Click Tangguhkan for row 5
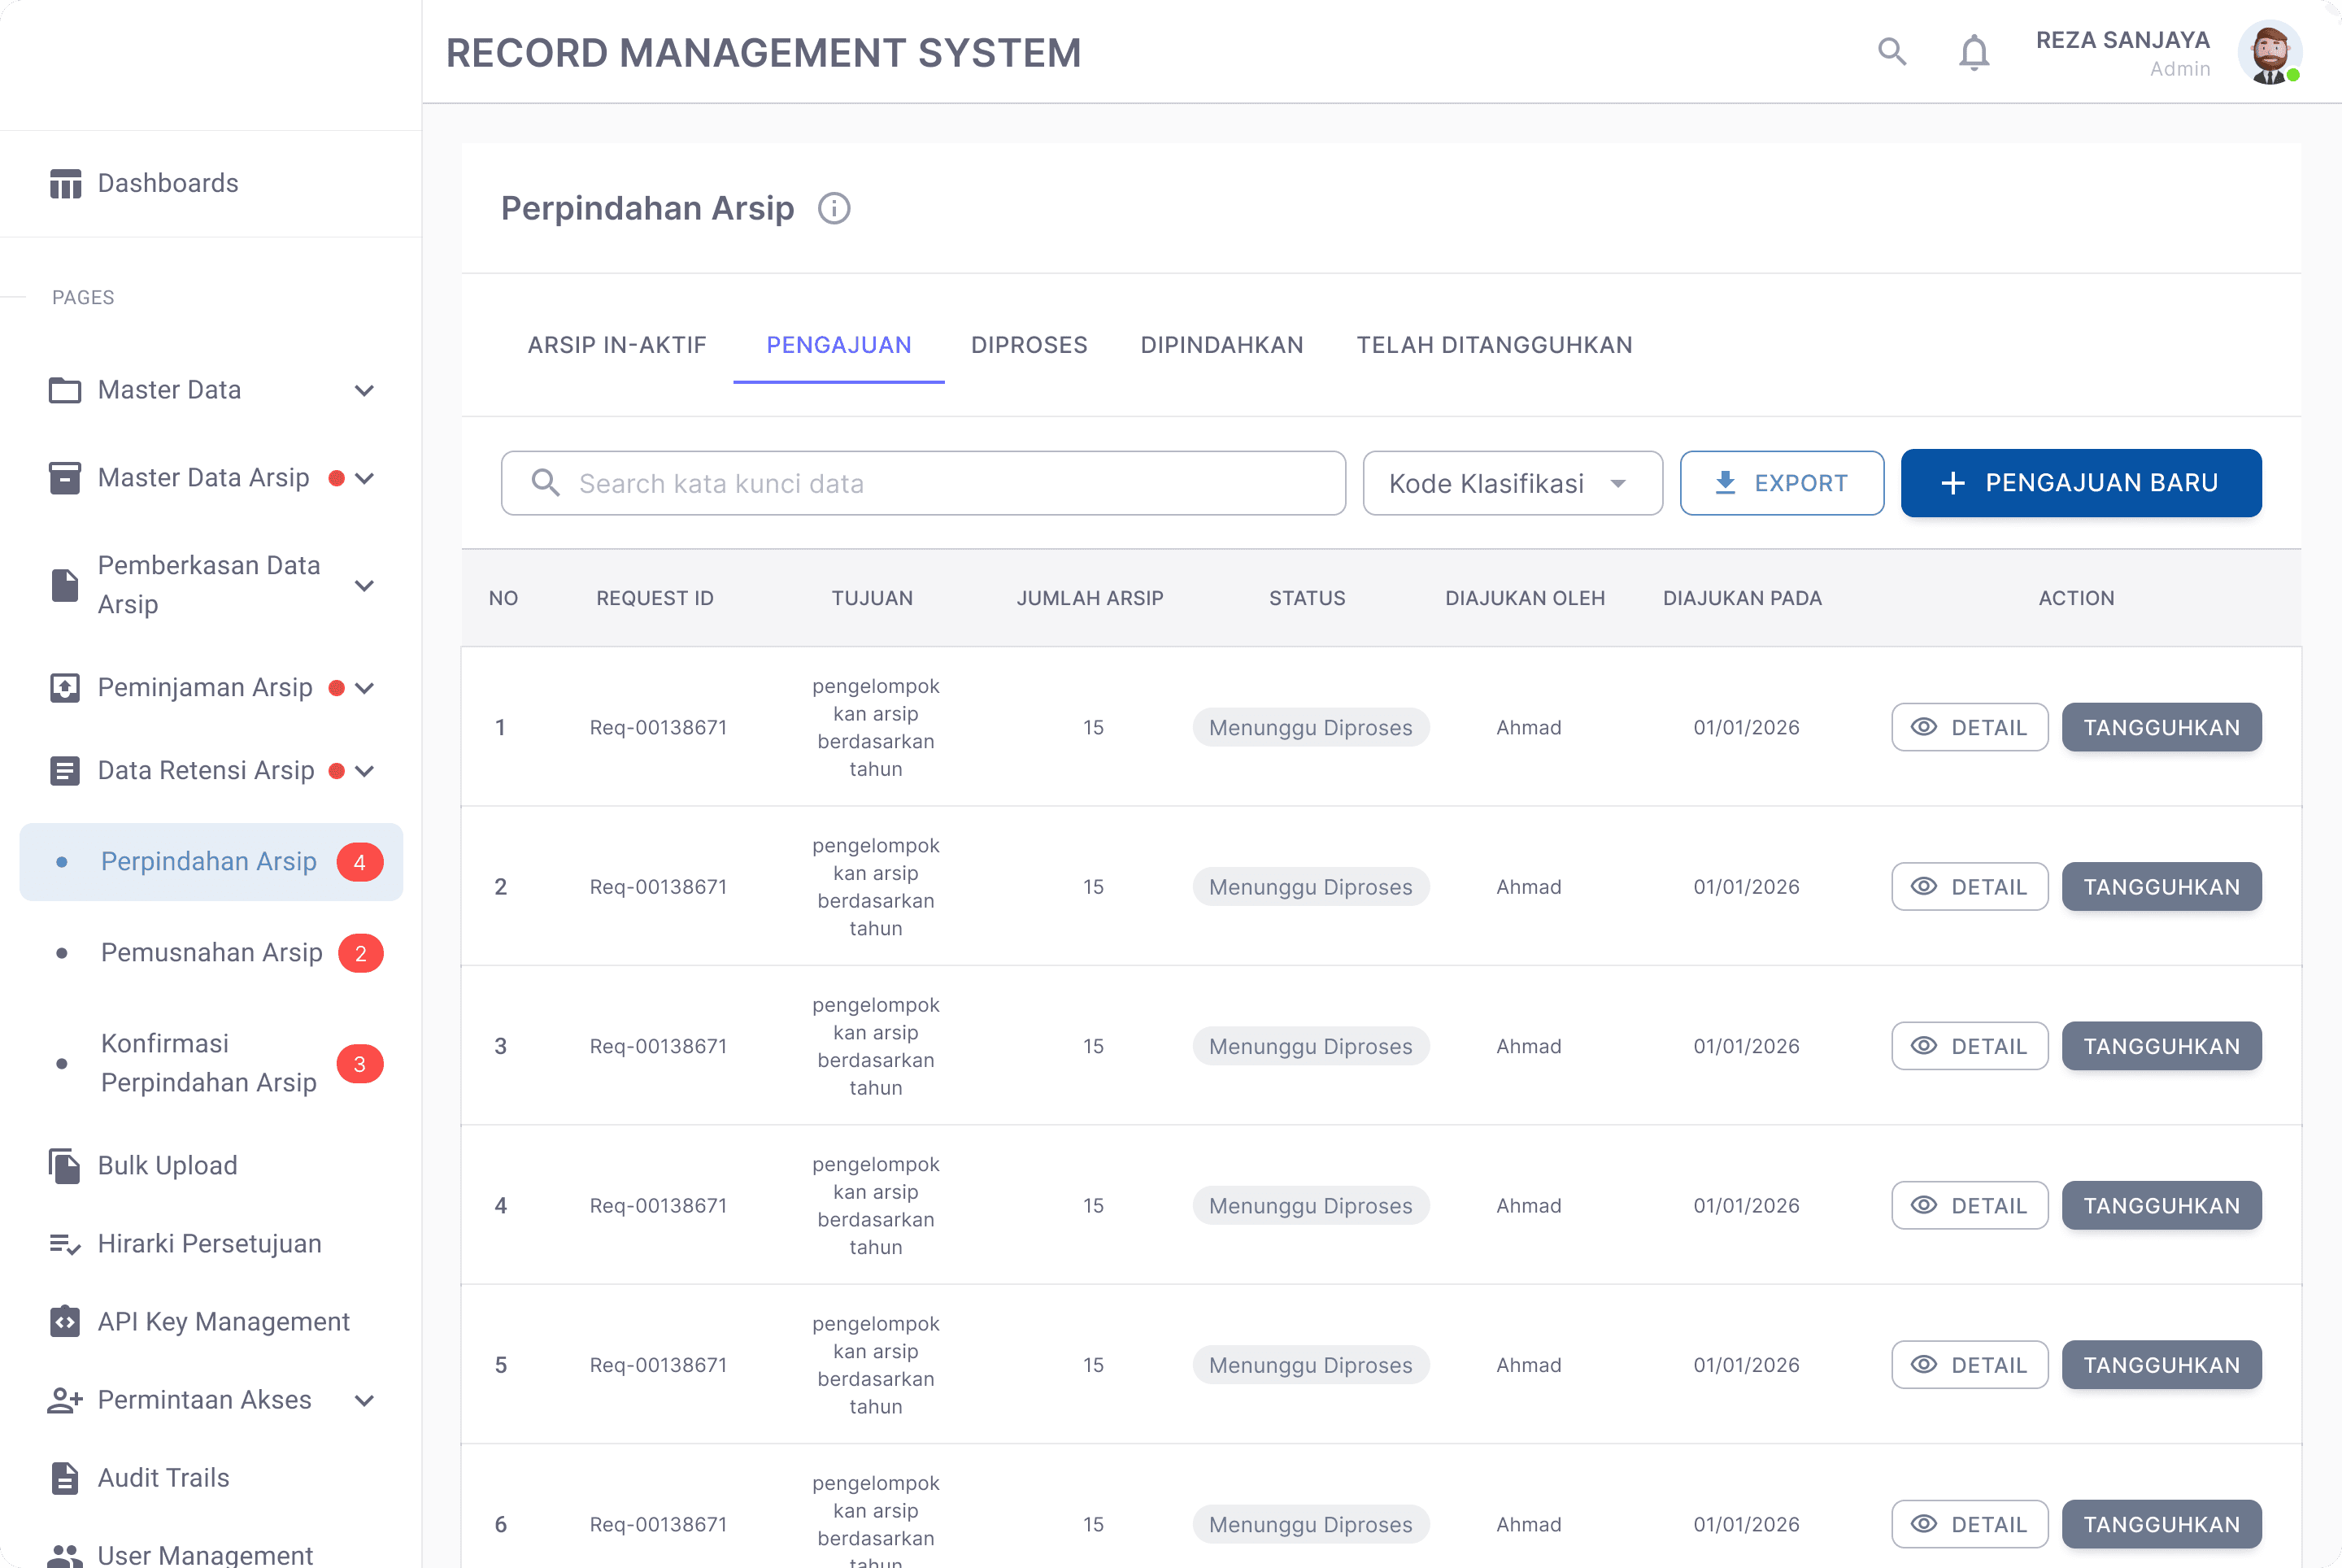This screenshot has height=1568, width=2342. coord(2161,1365)
